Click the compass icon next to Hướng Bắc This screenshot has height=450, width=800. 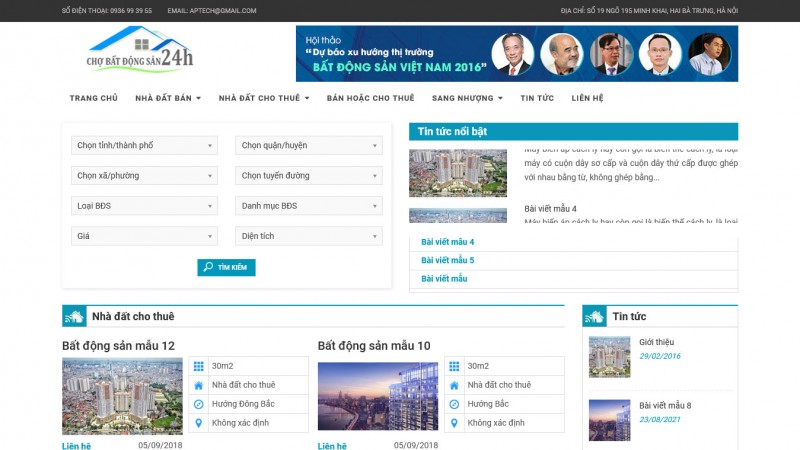click(454, 404)
